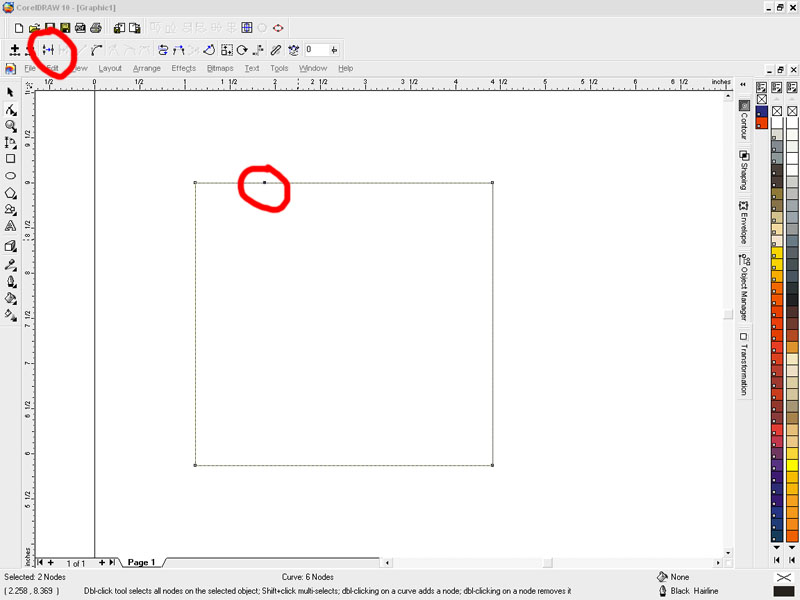Open the Tools menu
Viewport: 800px width, 600px height.
point(279,68)
